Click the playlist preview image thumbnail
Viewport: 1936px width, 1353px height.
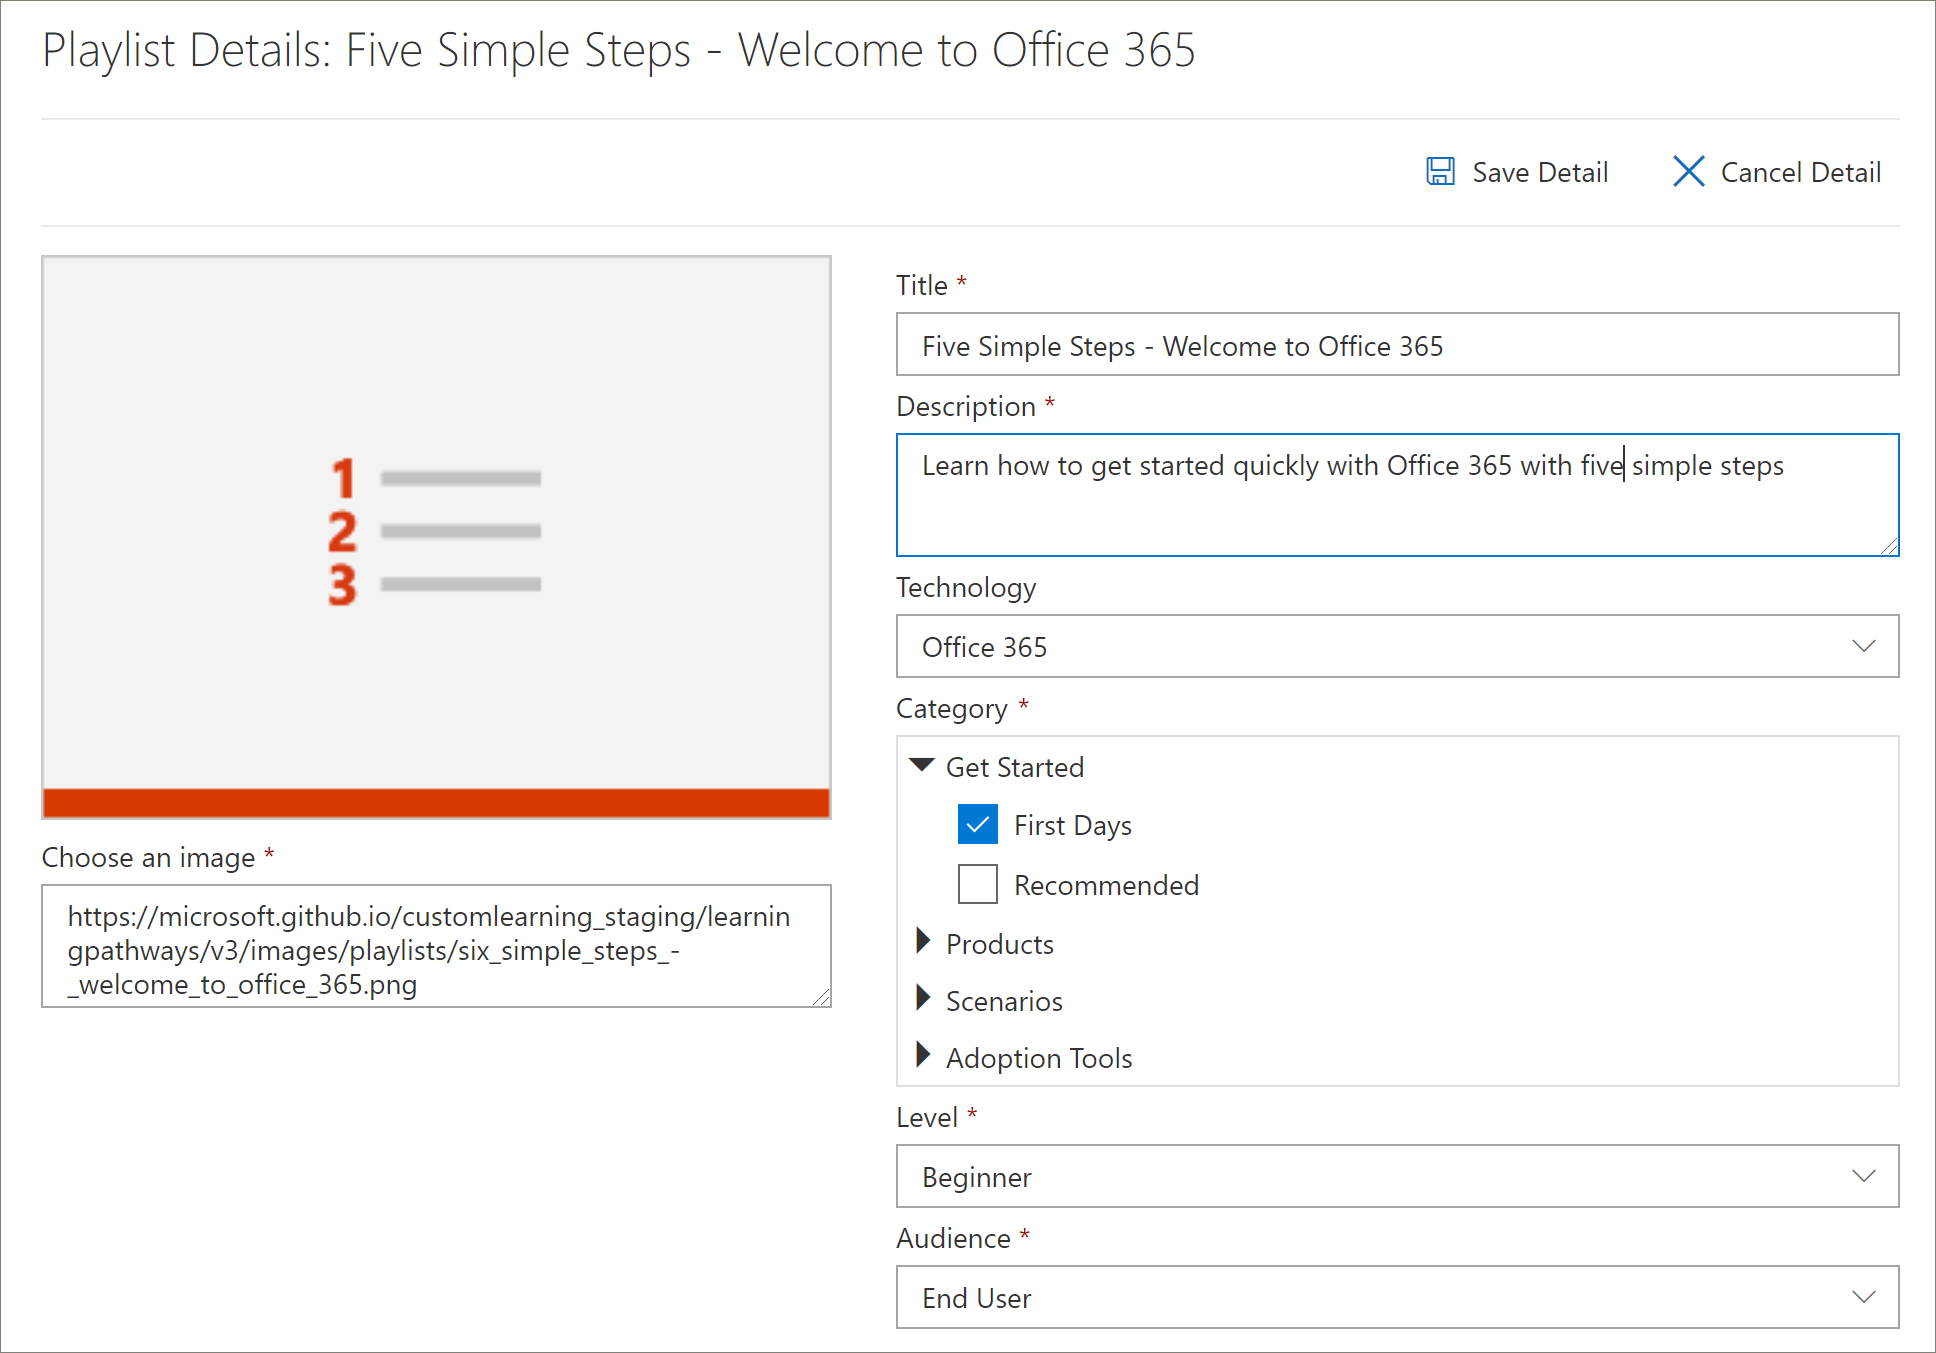click(436, 537)
